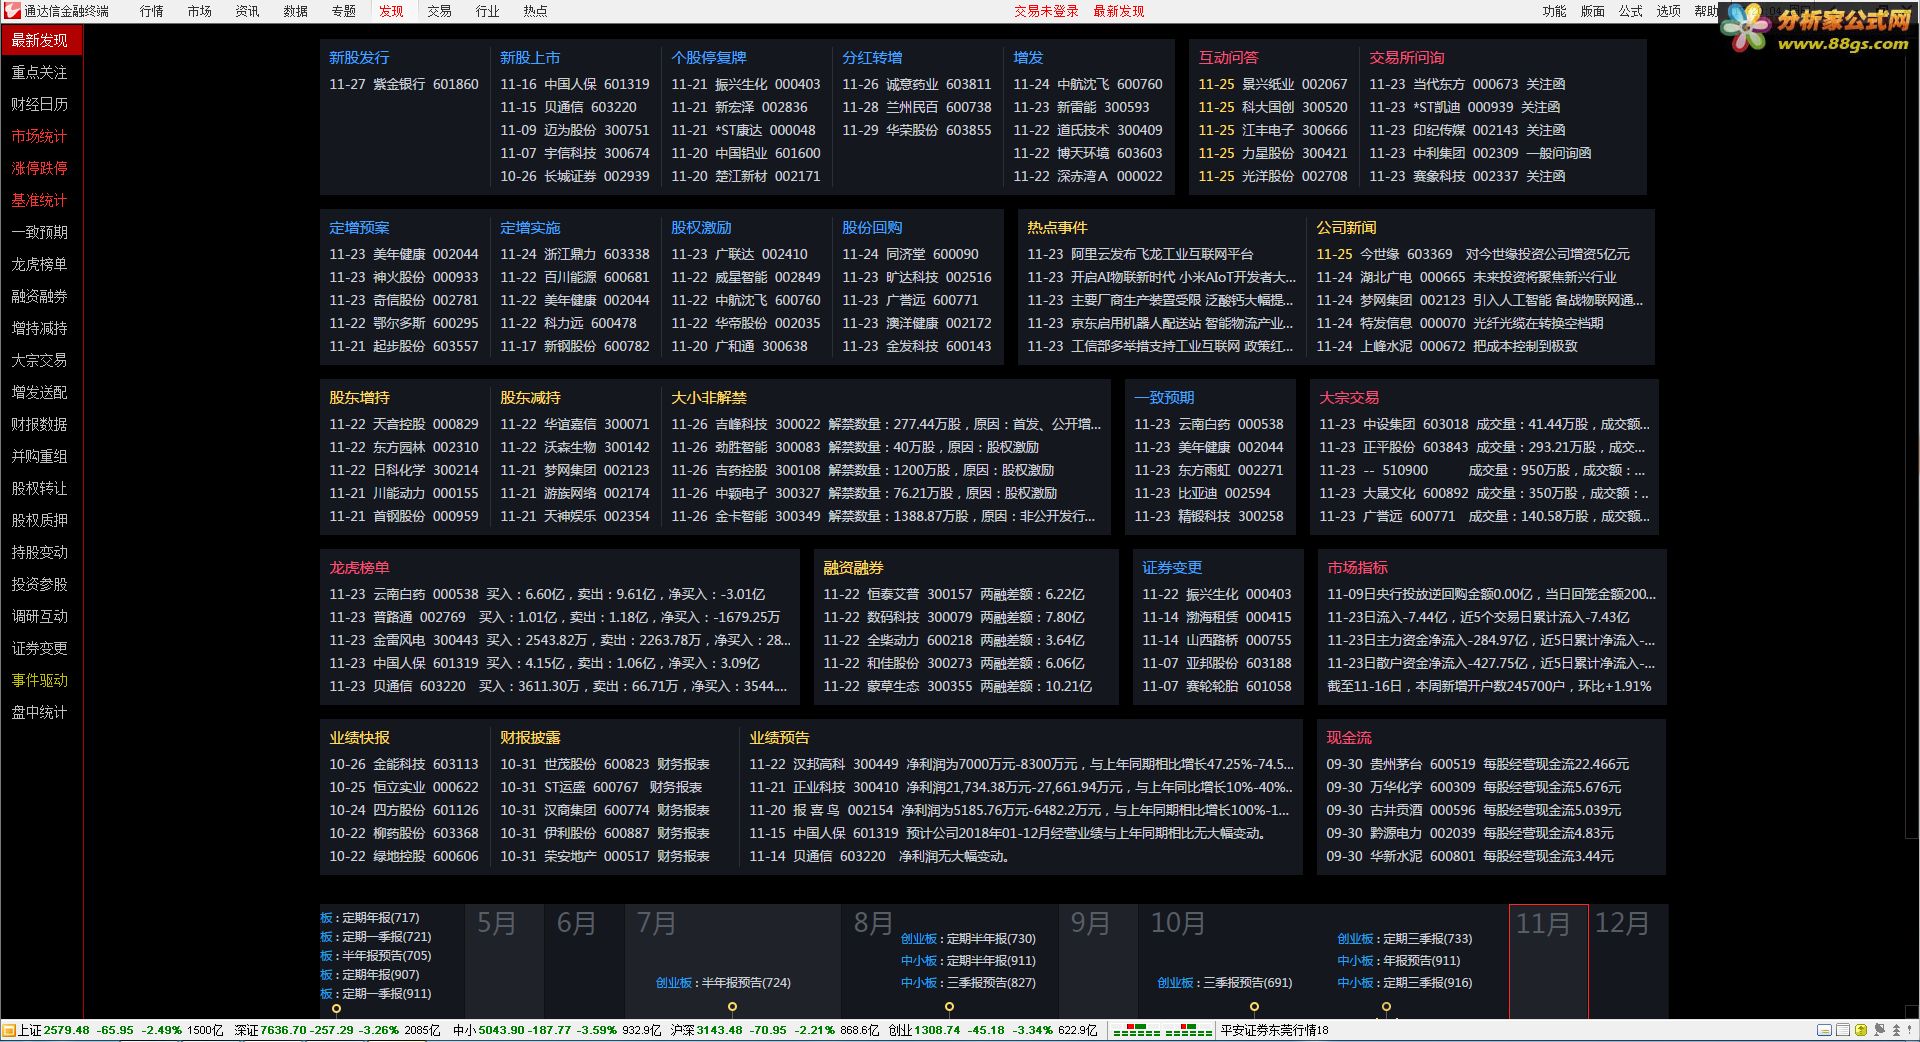Viewport: 1920px width, 1042px height.
Task: Open the 融资融券 panel heading
Action: coord(853,568)
